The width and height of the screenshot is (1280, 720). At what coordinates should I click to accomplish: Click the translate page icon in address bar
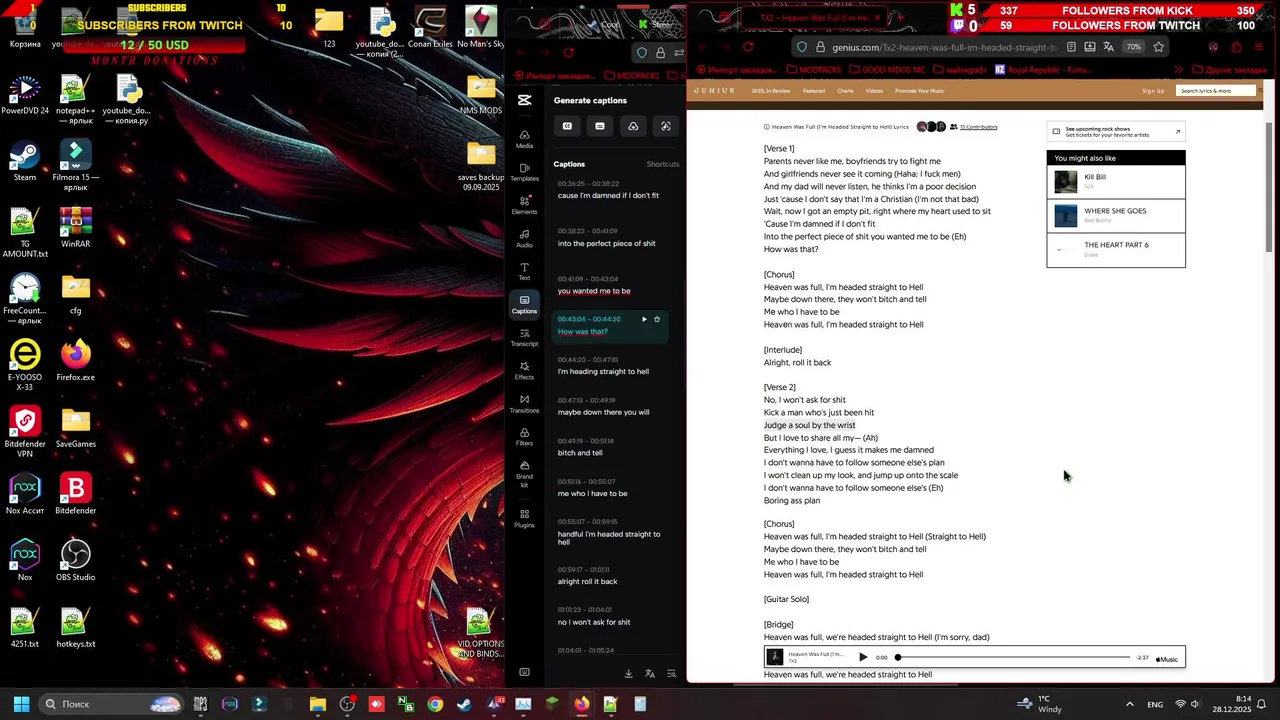pos(1108,47)
